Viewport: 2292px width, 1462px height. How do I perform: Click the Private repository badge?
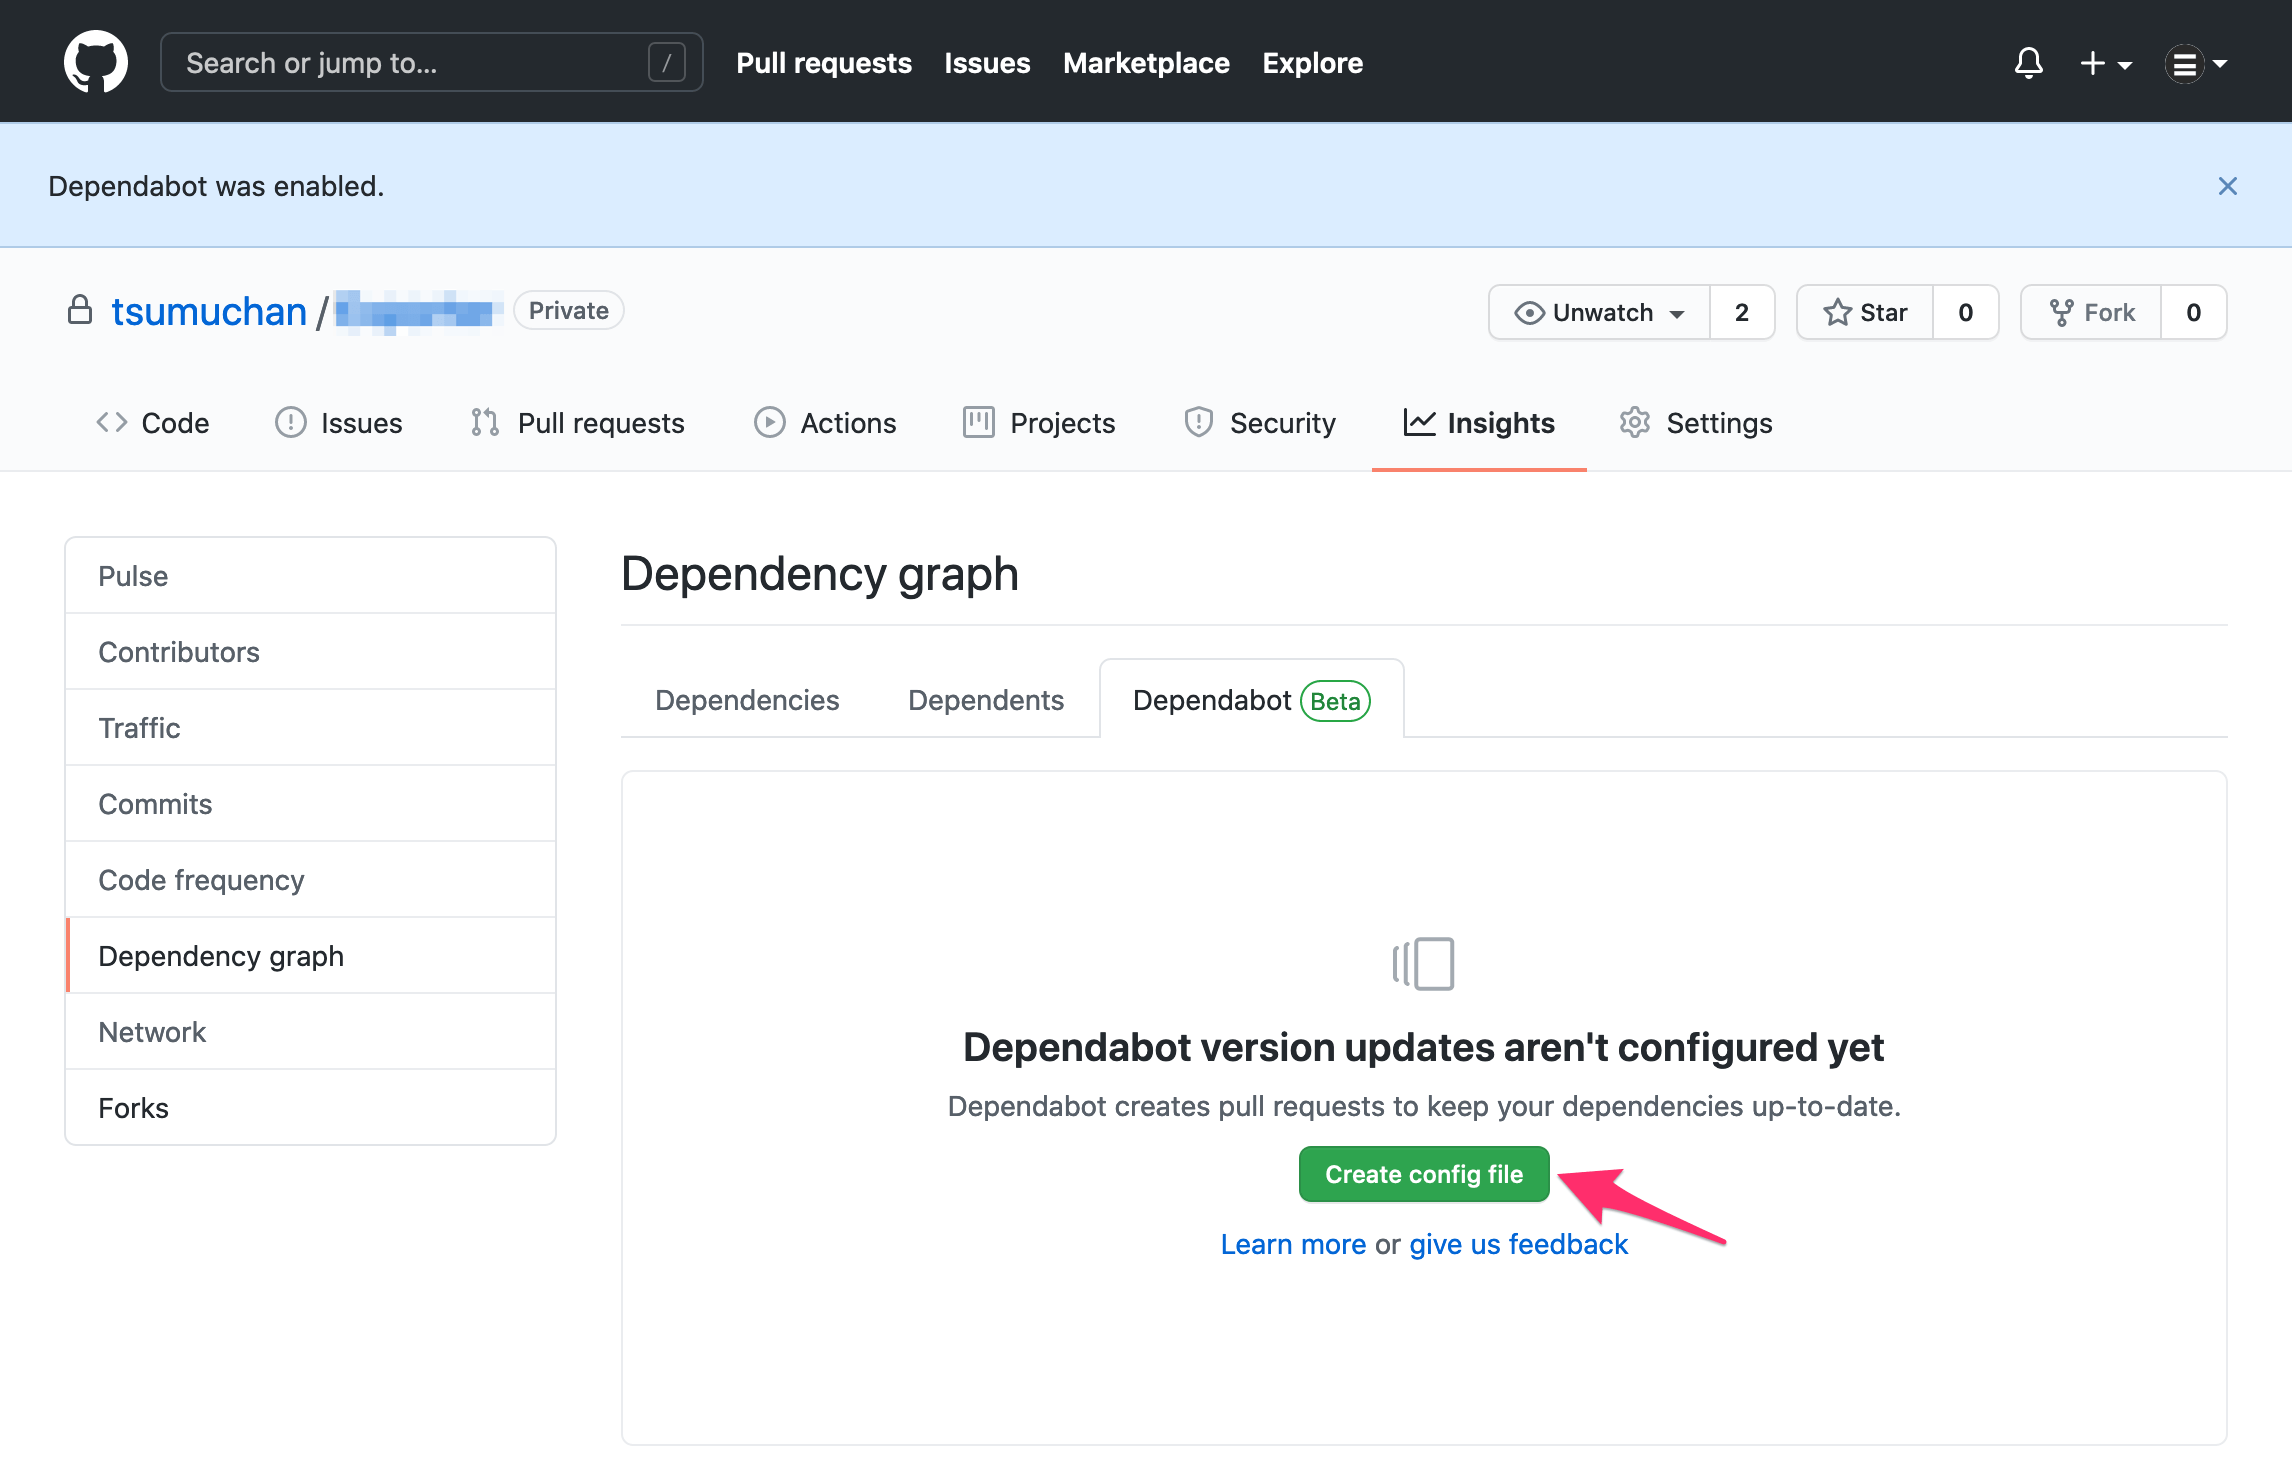click(x=568, y=310)
